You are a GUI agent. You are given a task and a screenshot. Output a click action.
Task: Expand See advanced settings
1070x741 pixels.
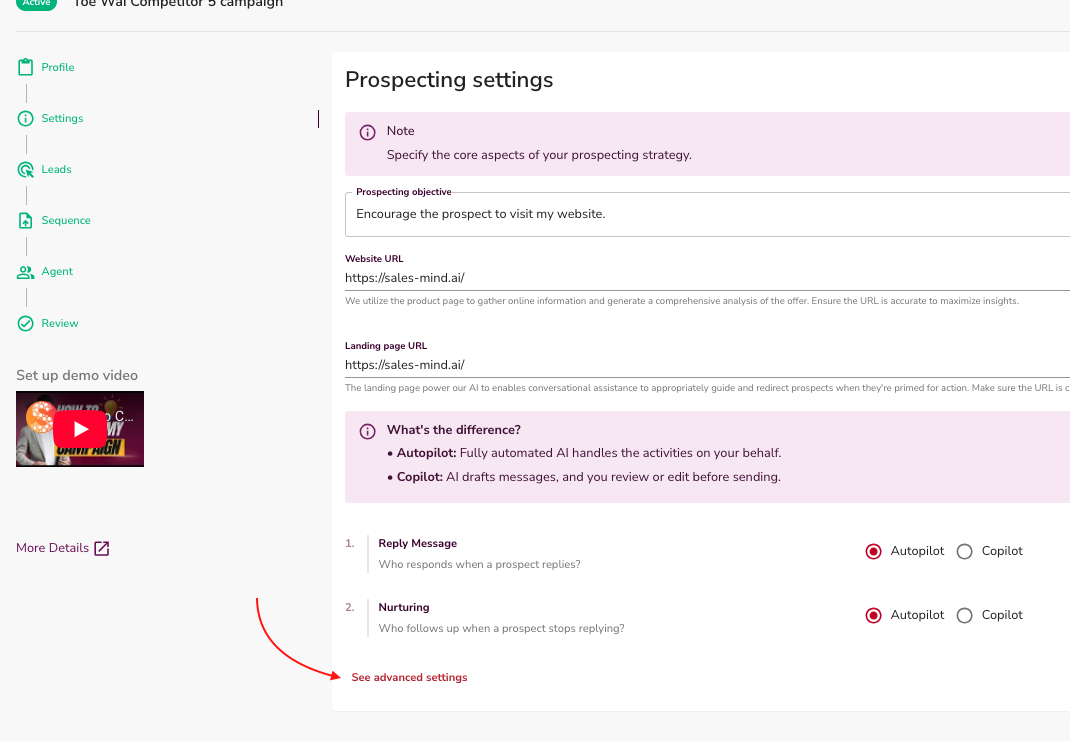point(409,678)
